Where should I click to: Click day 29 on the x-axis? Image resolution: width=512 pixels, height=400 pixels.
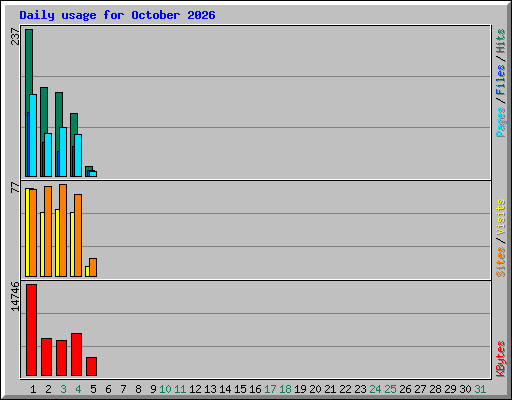coord(450,389)
